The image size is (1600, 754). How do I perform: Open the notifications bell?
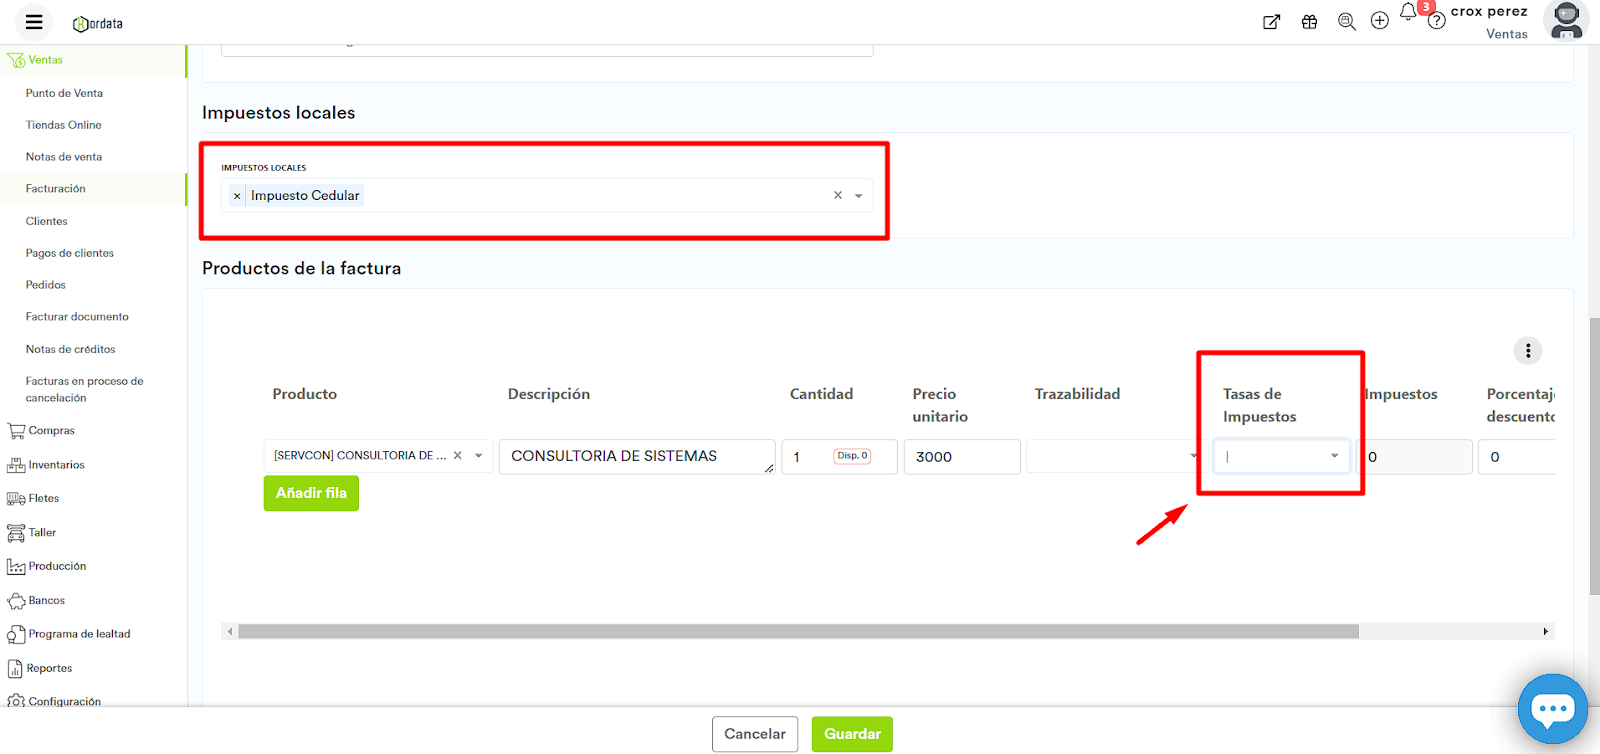coord(1408,12)
